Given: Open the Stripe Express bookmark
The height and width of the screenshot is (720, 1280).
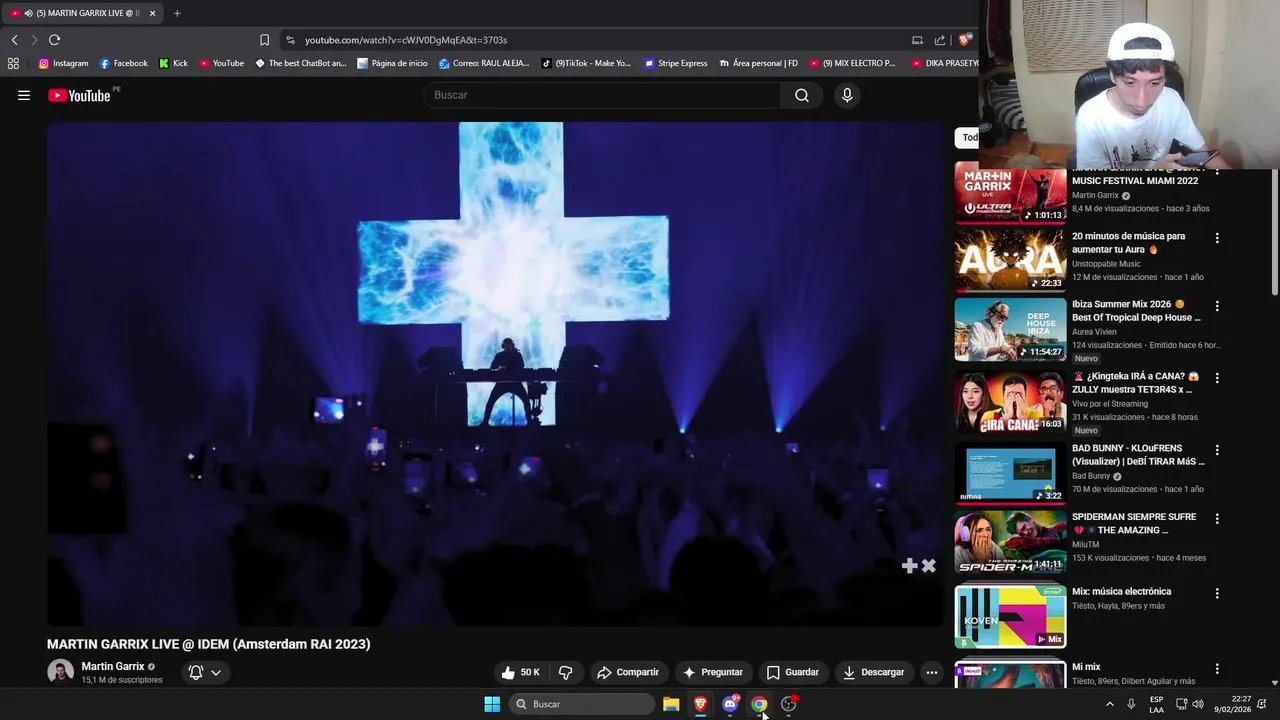Looking at the screenshot, I should [x=675, y=63].
